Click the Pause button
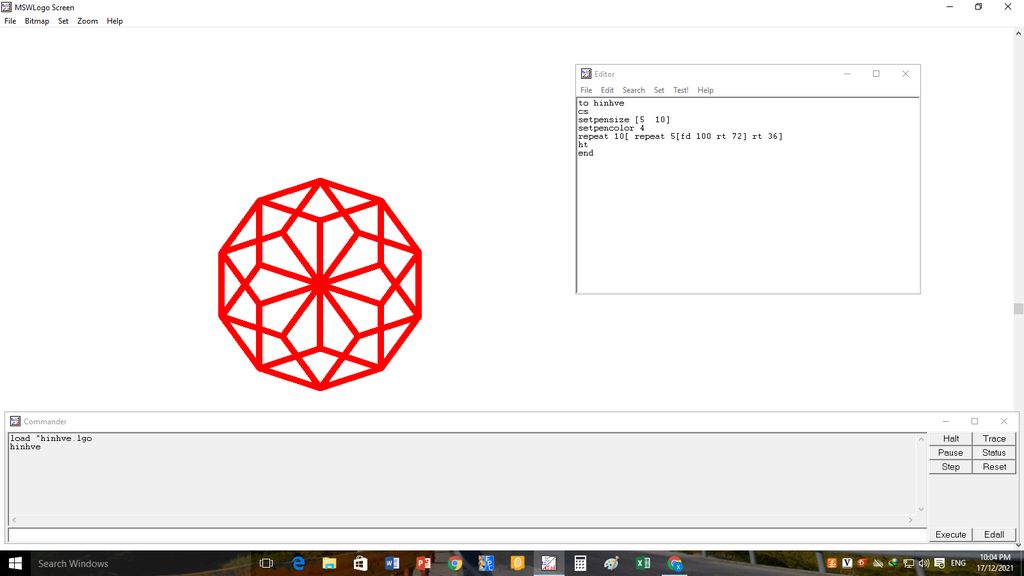 (951, 453)
